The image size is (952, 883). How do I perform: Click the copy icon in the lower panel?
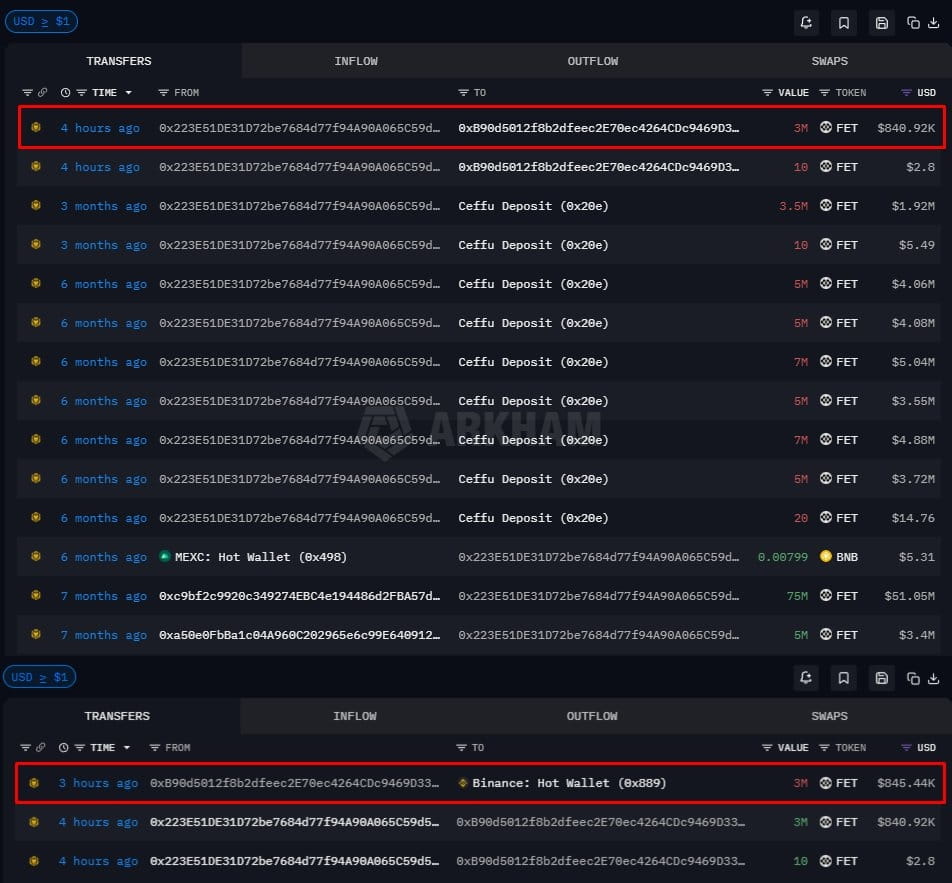tap(913, 678)
